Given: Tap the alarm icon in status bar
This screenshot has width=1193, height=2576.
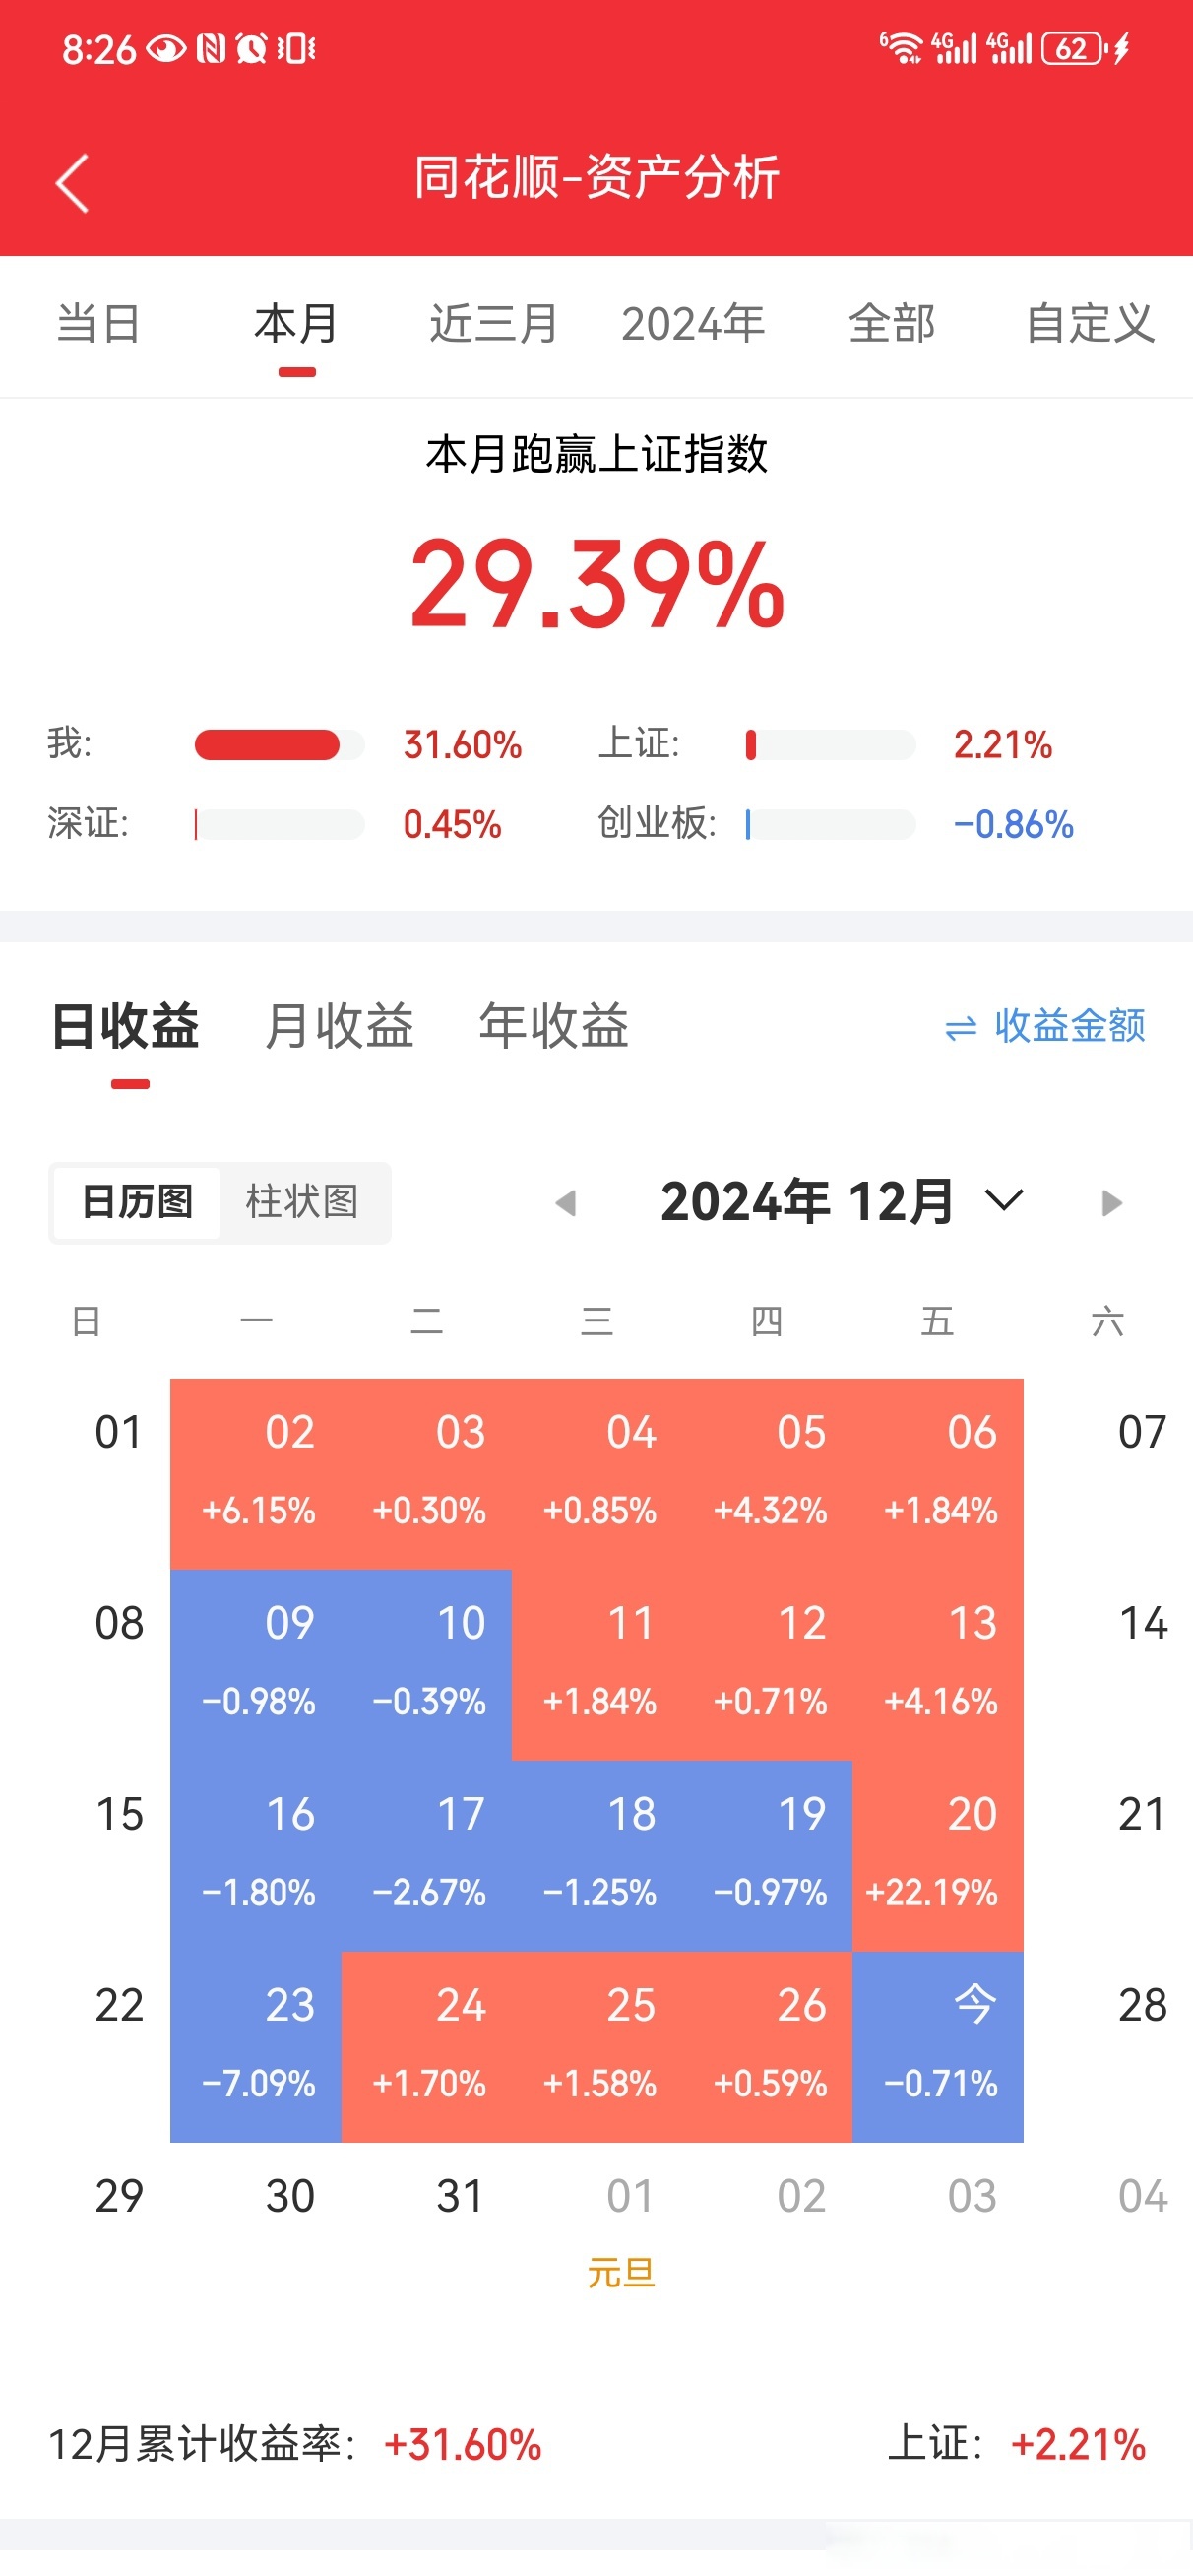Looking at the screenshot, I should (252, 48).
